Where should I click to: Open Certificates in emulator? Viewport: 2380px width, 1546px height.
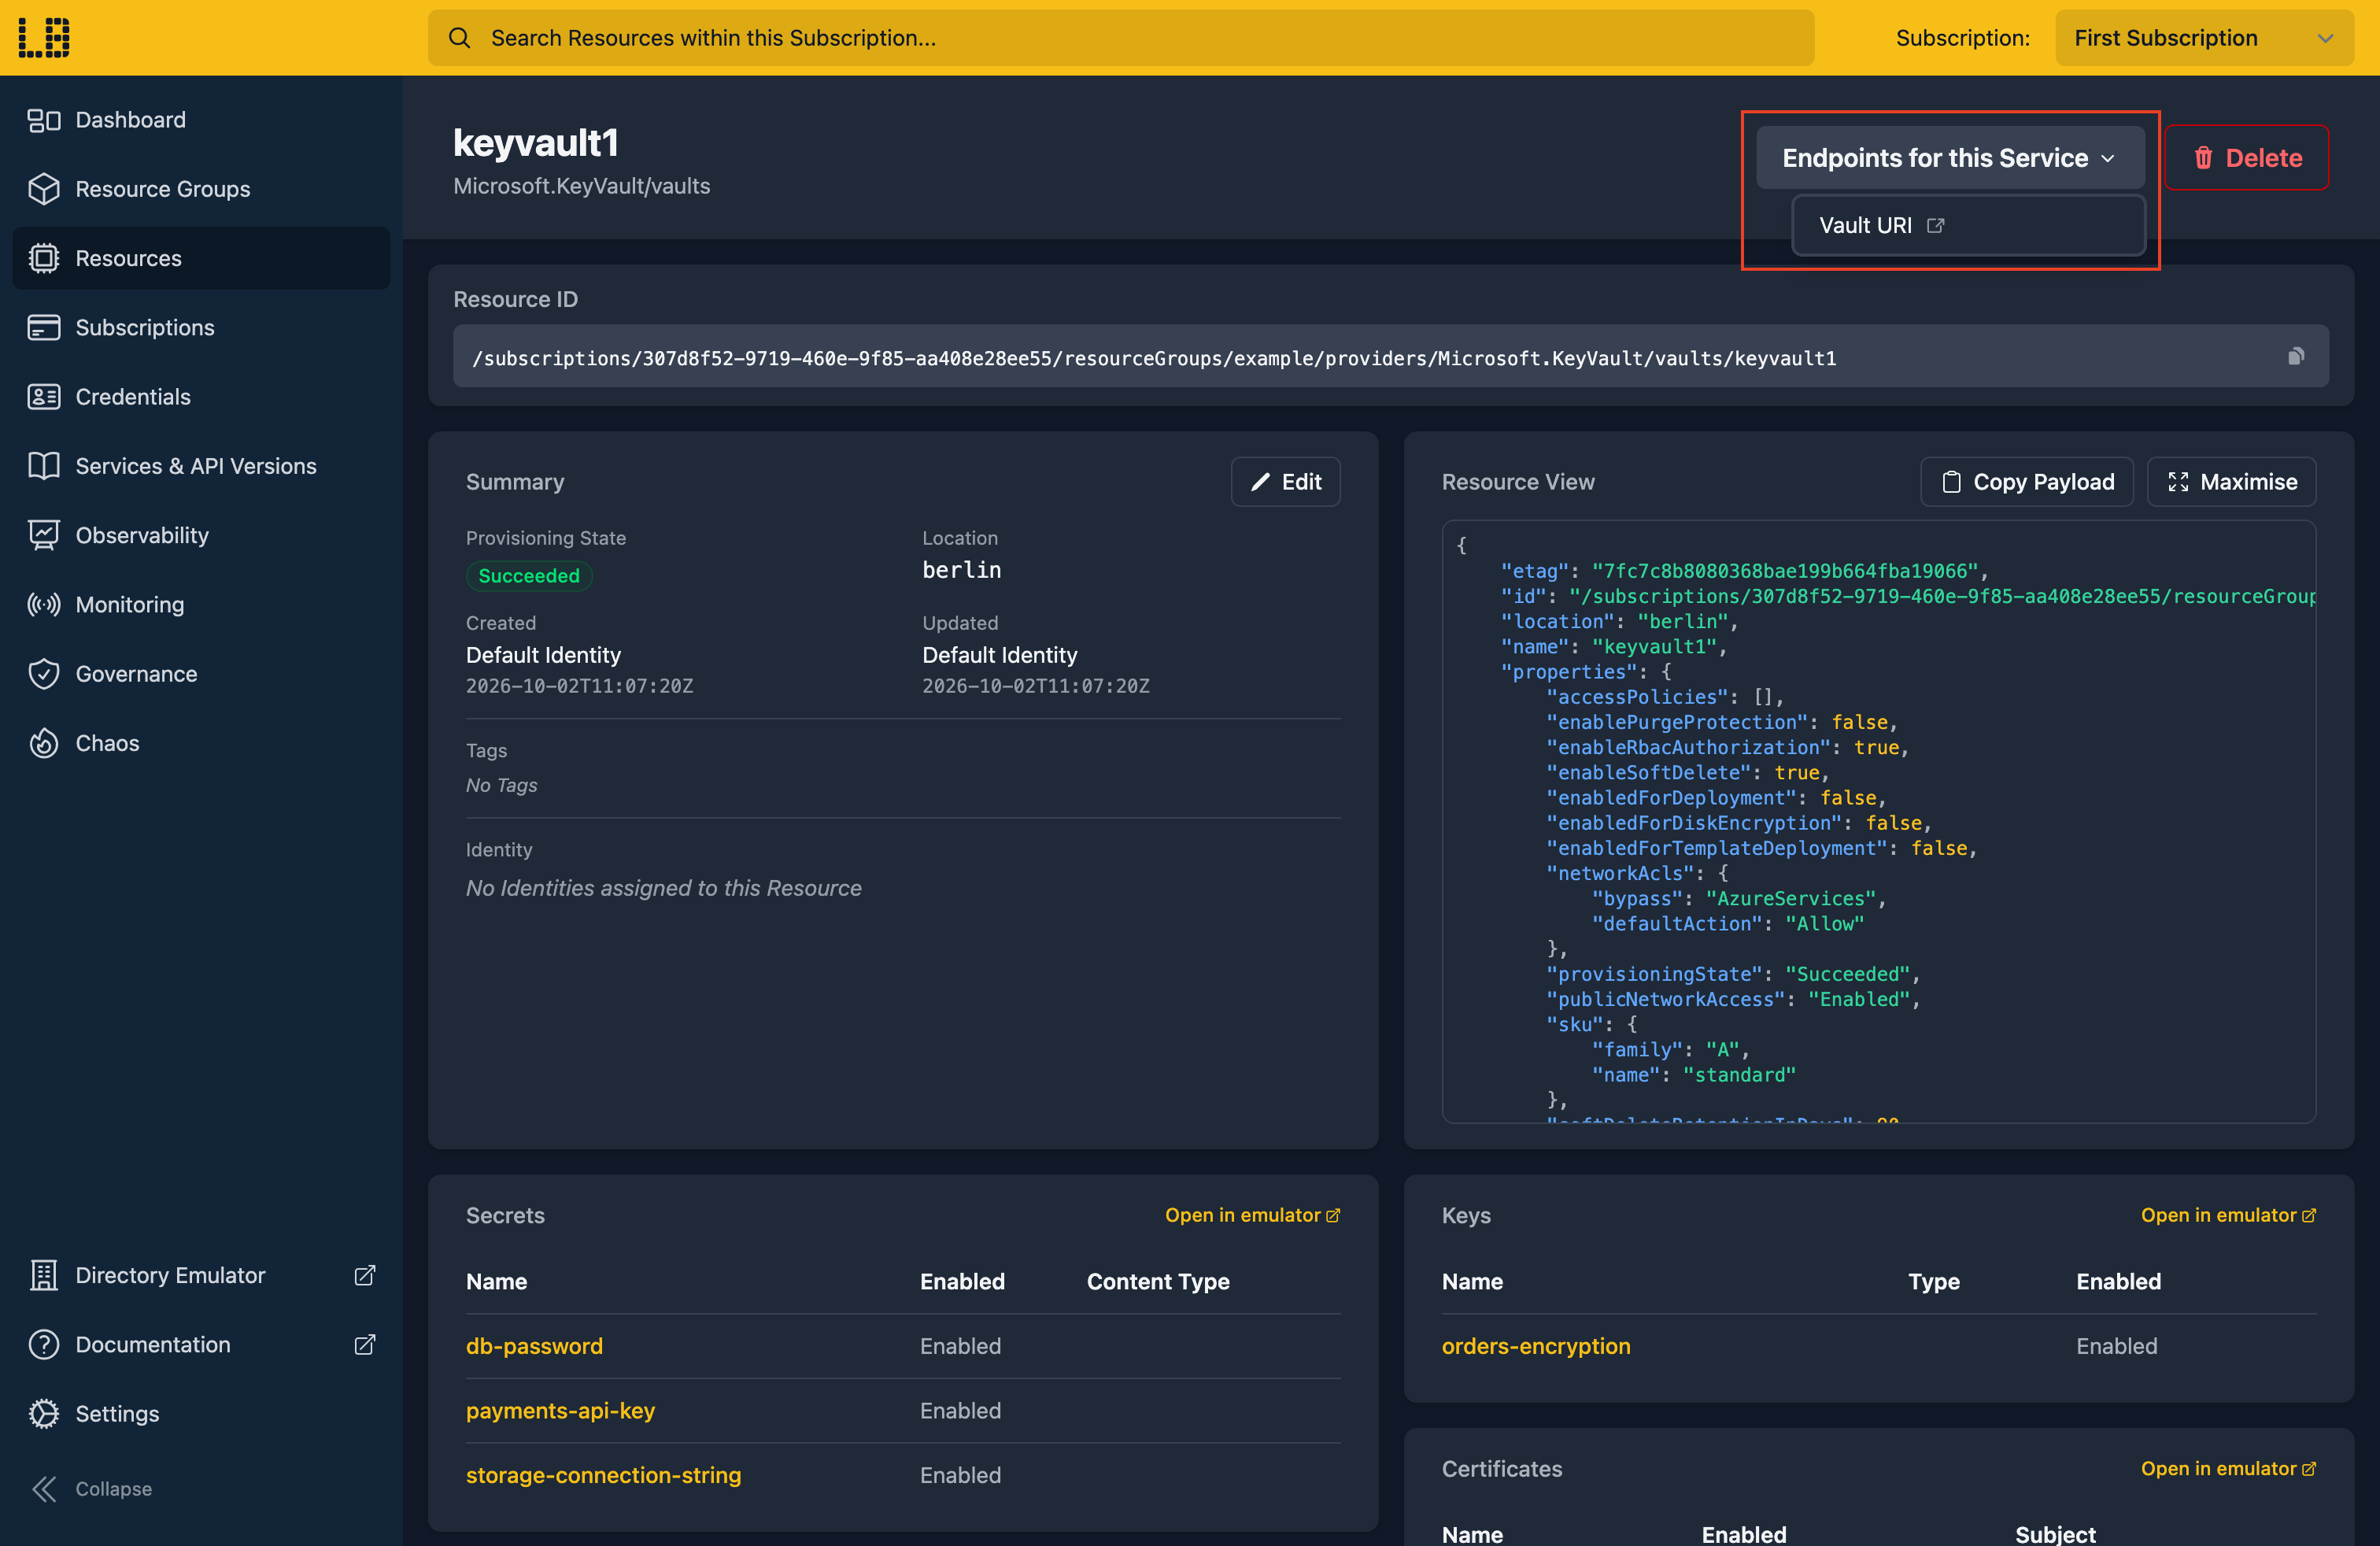pyautogui.click(x=2228, y=1468)
